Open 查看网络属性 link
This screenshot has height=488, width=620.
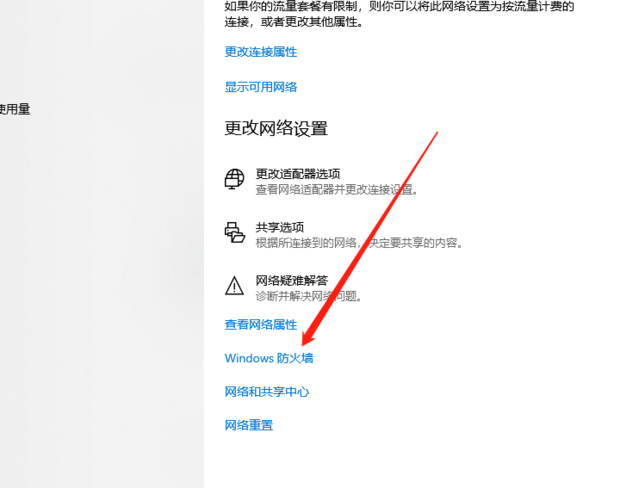point(261,325)
